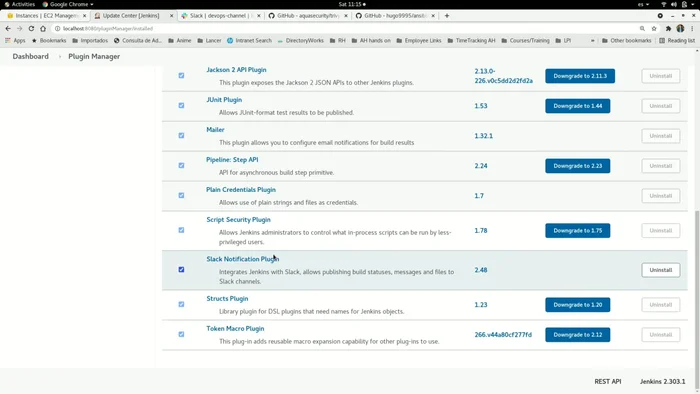Toggle the Jackson 2 API Plugin checkbox
Viewport: 700px width, 394px height.
tap(181, 75)
